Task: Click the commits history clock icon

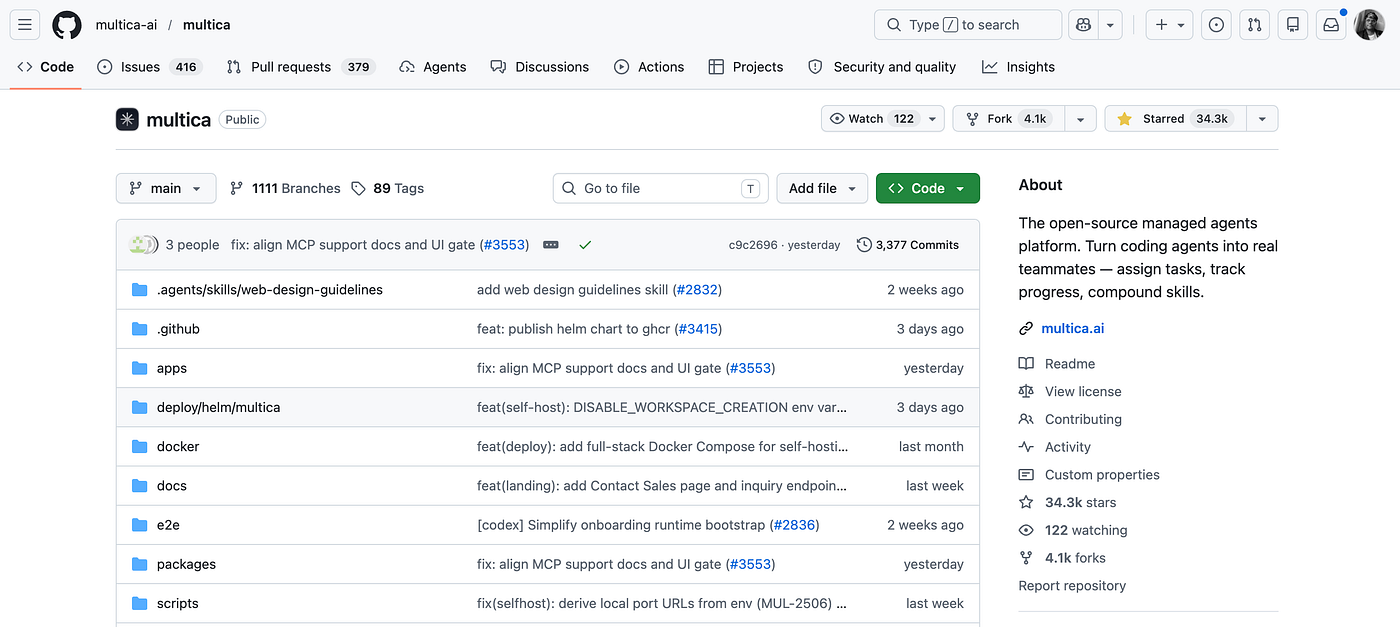Action: 864,245
